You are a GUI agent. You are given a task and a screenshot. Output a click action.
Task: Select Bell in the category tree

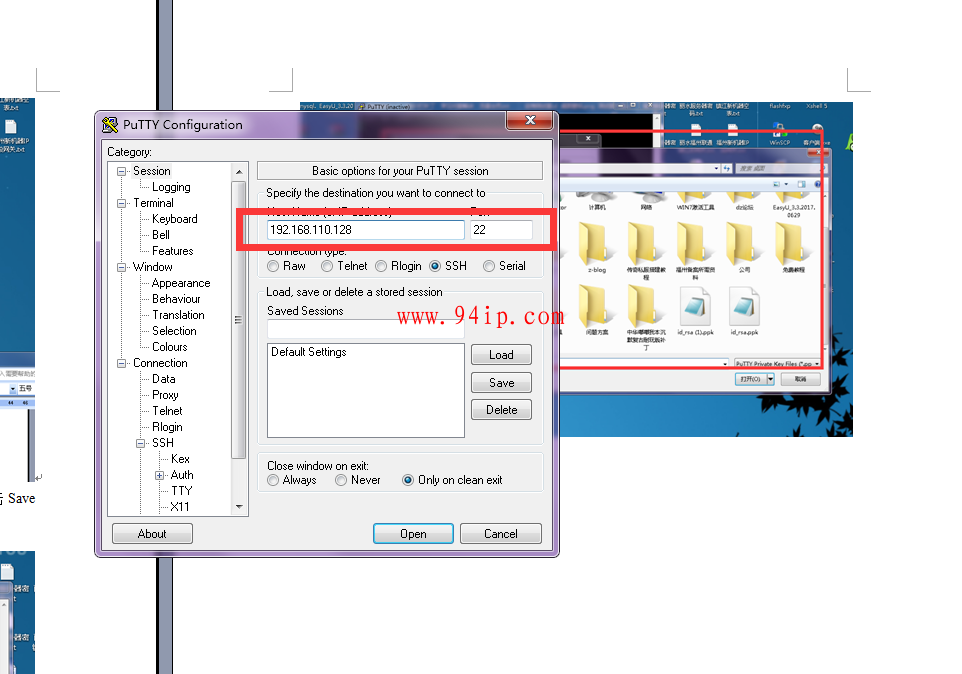pos(161,235)
